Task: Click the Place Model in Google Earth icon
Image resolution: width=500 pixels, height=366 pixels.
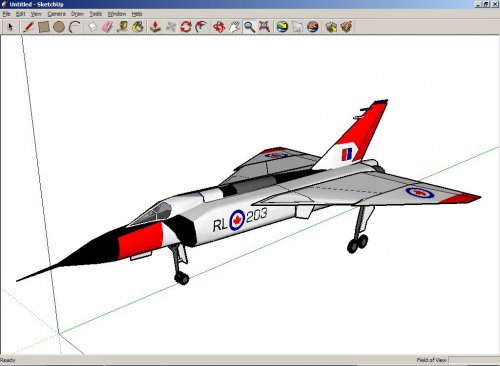Action: point(313,27)
